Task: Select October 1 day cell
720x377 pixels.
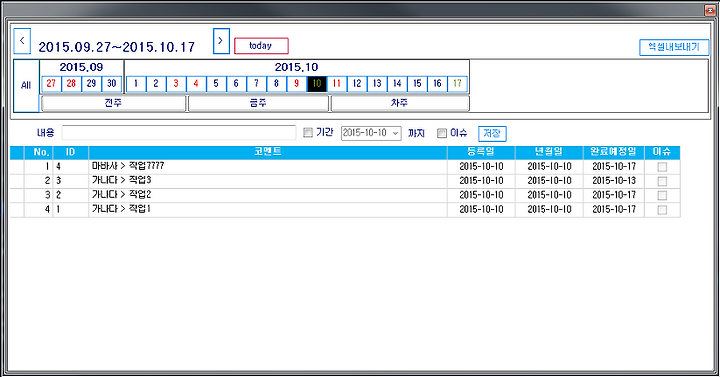Action: 135,84
